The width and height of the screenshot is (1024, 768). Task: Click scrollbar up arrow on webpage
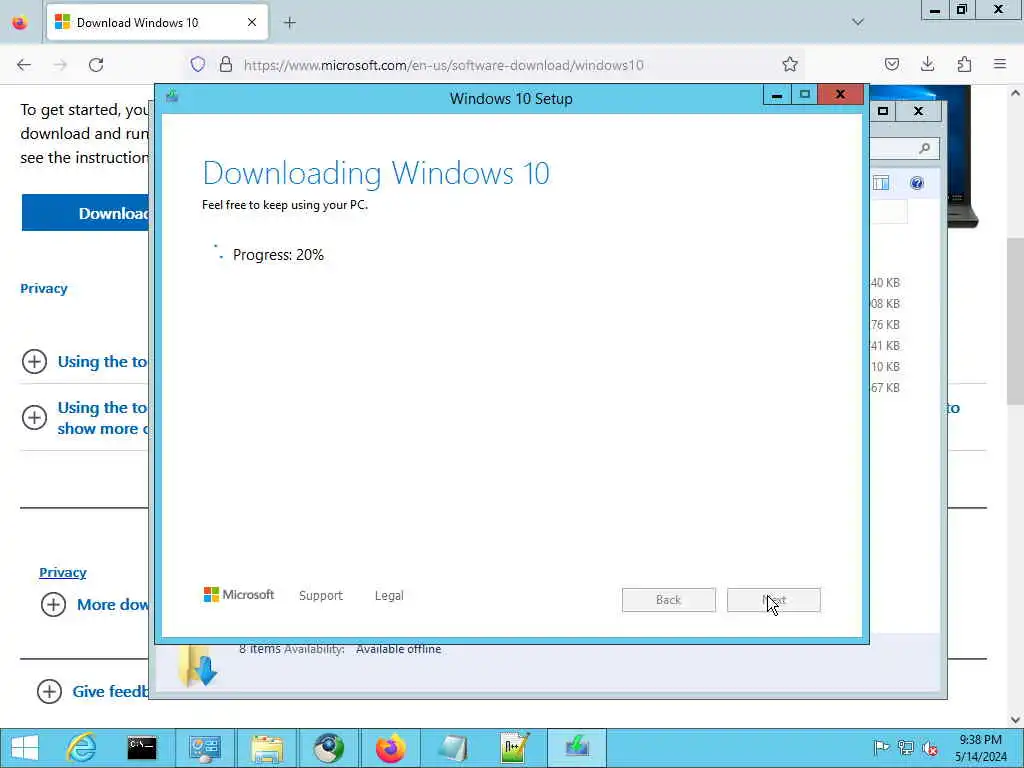click(x=1015, y=93)
